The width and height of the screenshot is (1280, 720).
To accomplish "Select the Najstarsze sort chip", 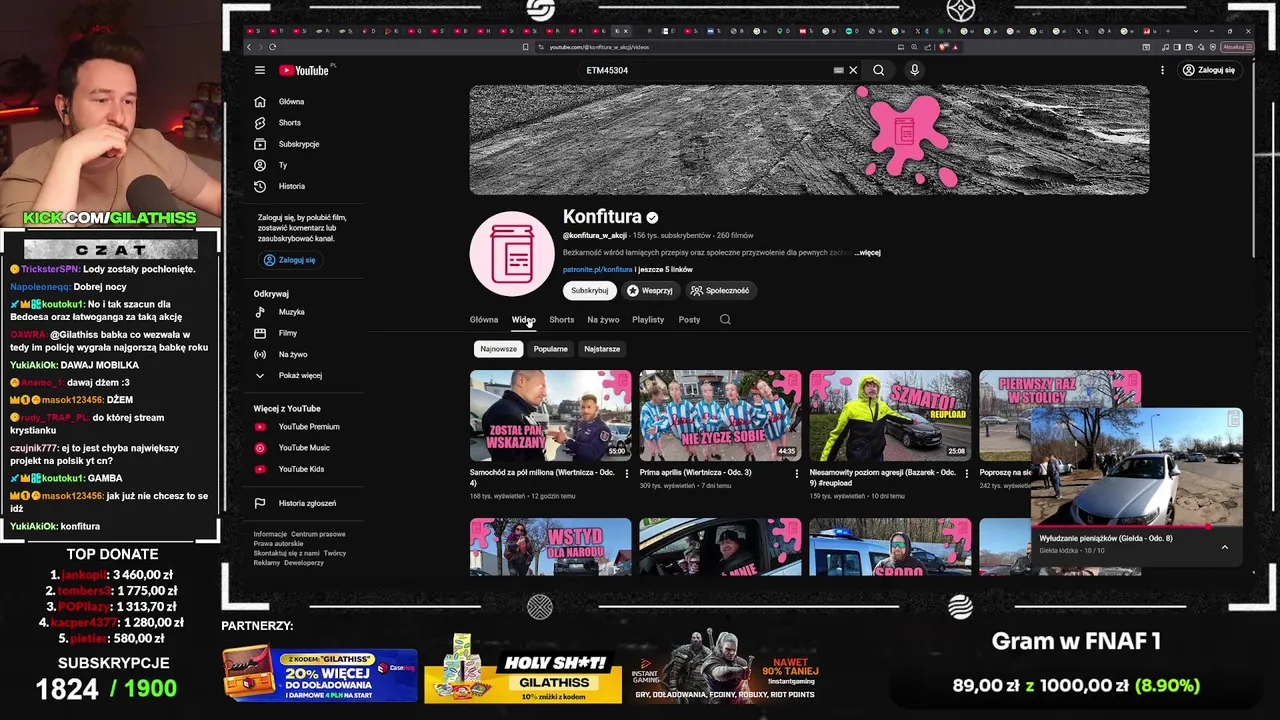I will tap(602, 349).
